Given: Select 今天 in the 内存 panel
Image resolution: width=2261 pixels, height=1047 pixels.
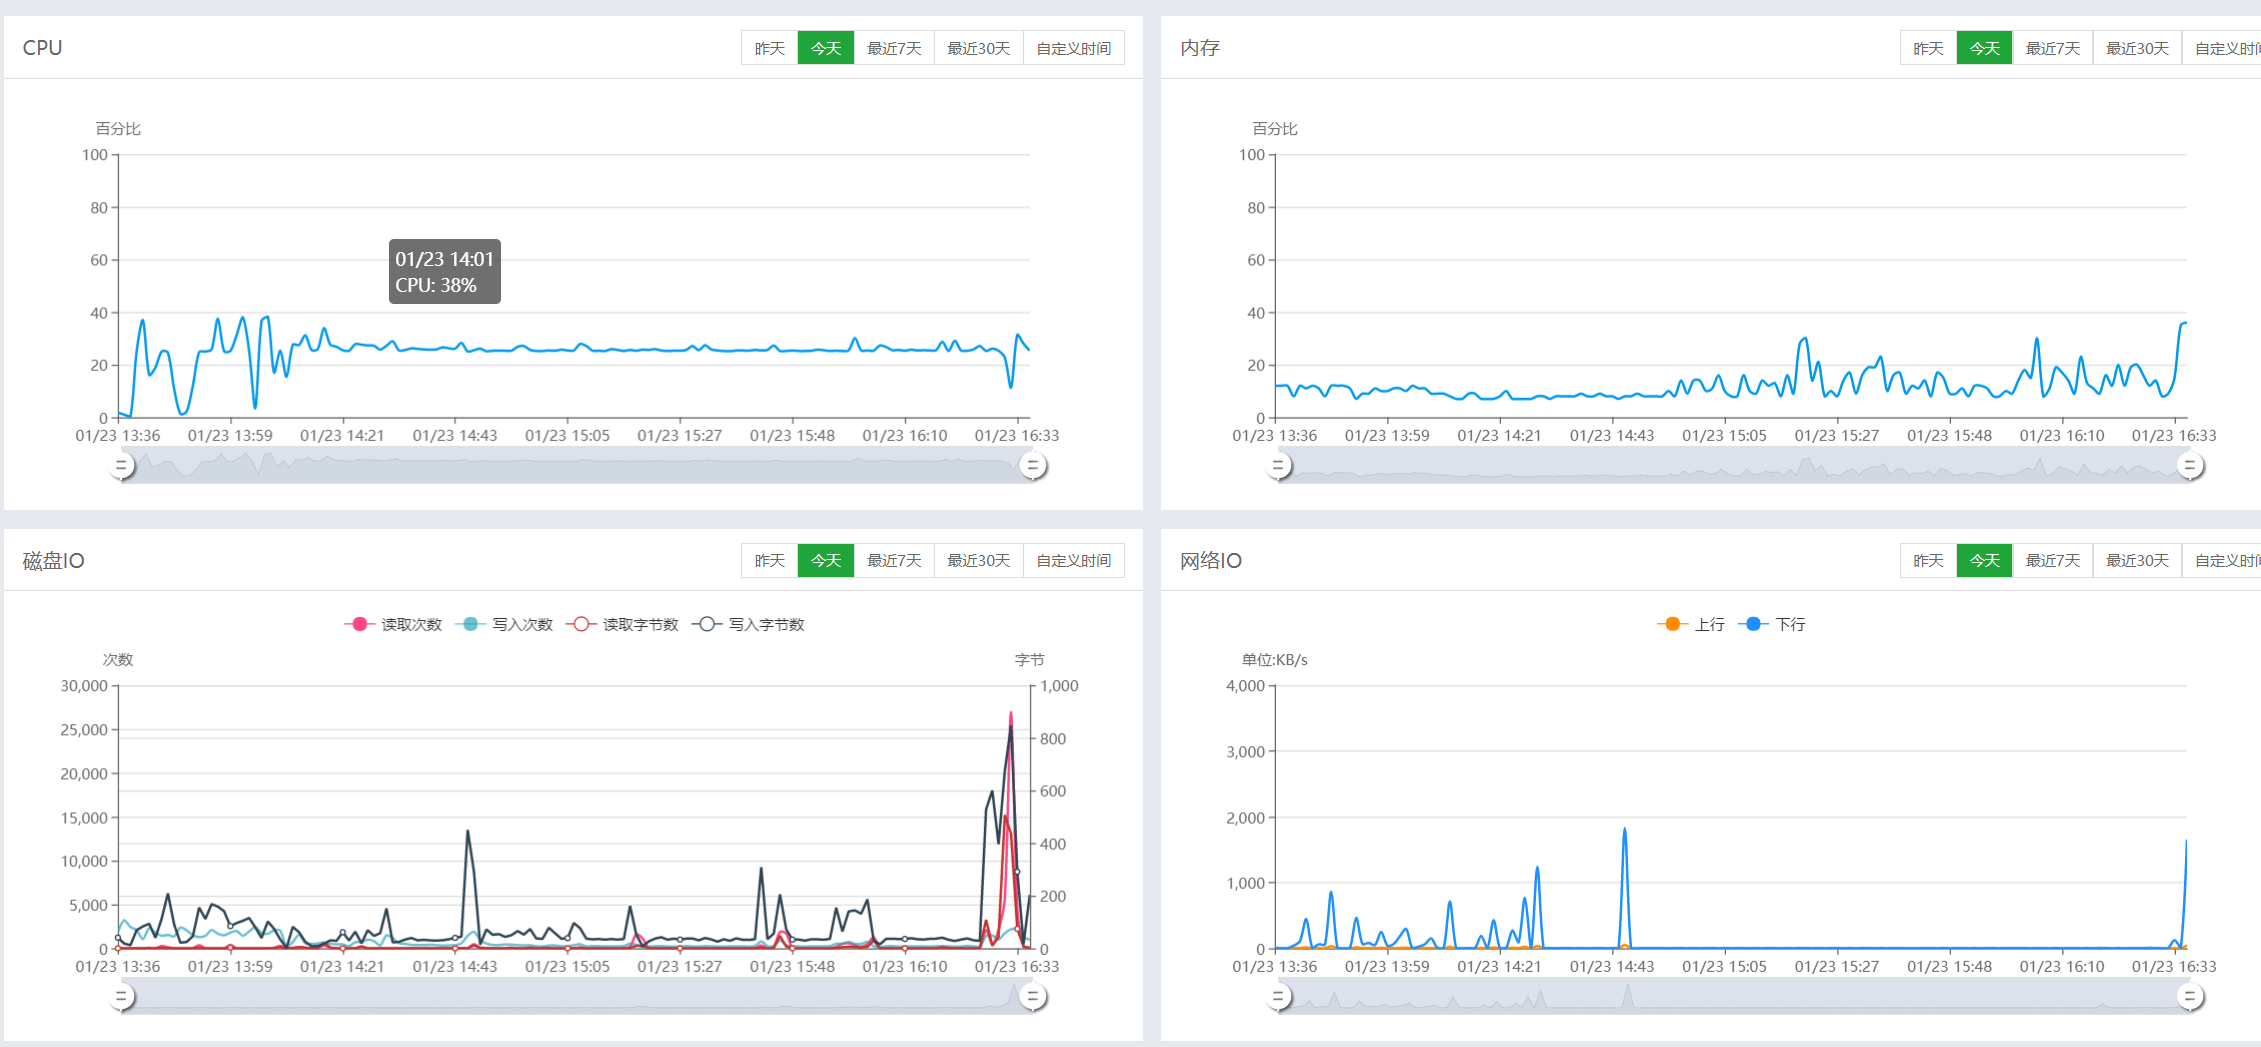Looking at the screenshot, I should (x=1984, y=48).
